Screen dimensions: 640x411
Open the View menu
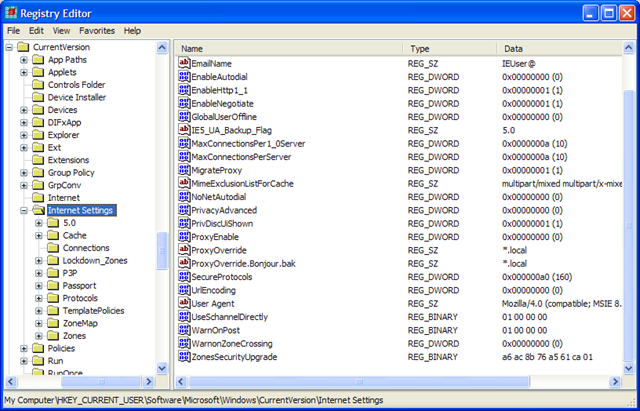click(61, 31)
